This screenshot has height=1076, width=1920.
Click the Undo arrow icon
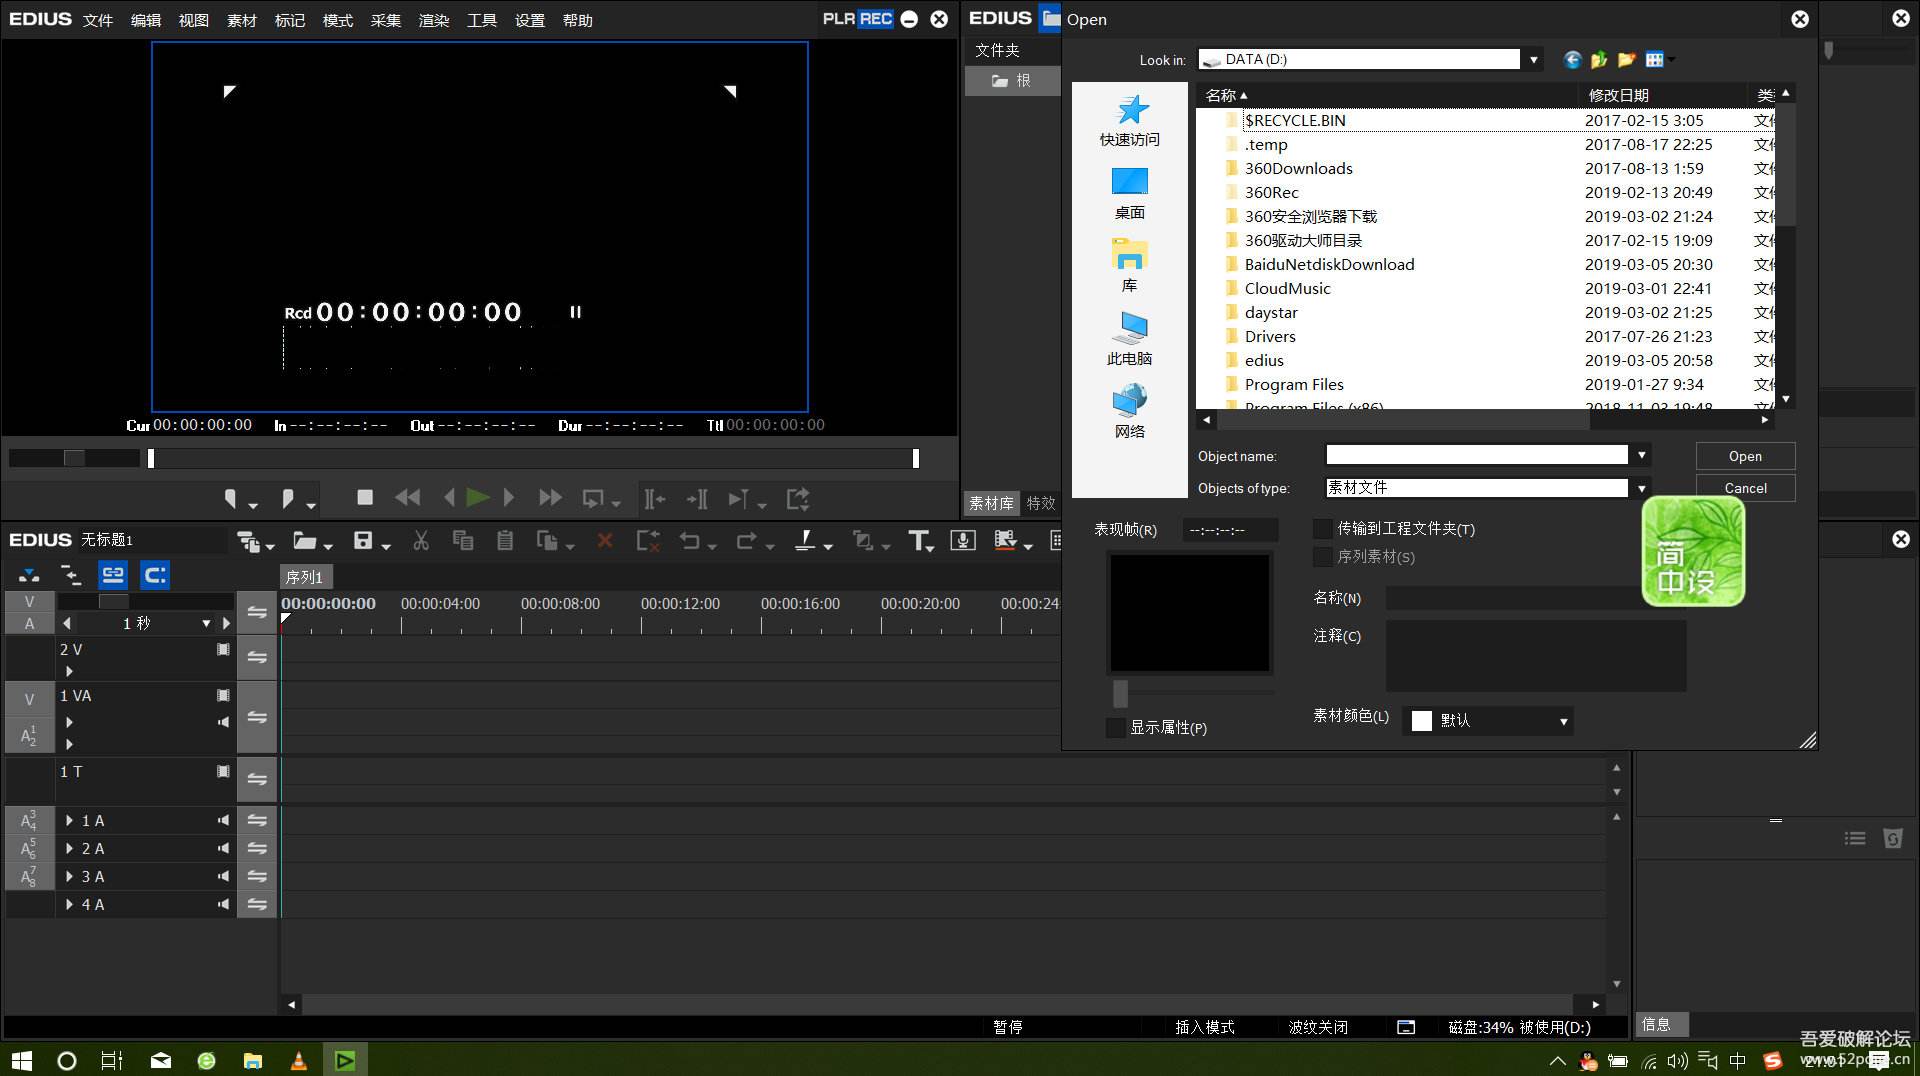point(690,541)
